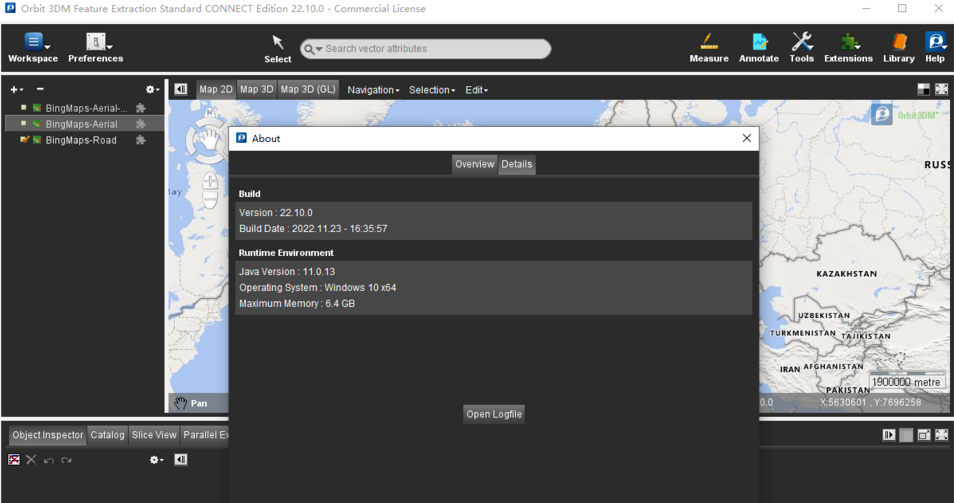
Task: Open the Edit dropdown menu
Action: coord(476,90)
